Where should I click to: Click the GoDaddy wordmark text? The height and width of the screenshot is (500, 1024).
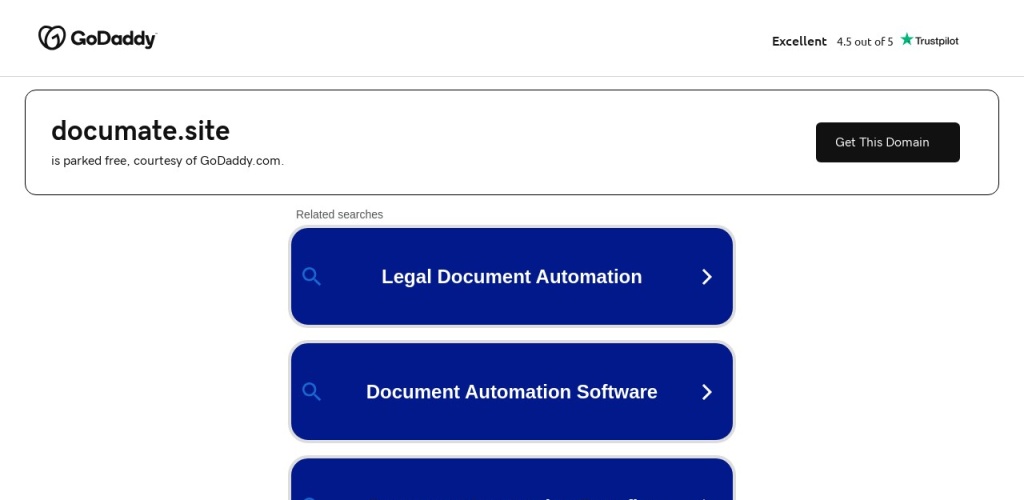coord(113,39)
